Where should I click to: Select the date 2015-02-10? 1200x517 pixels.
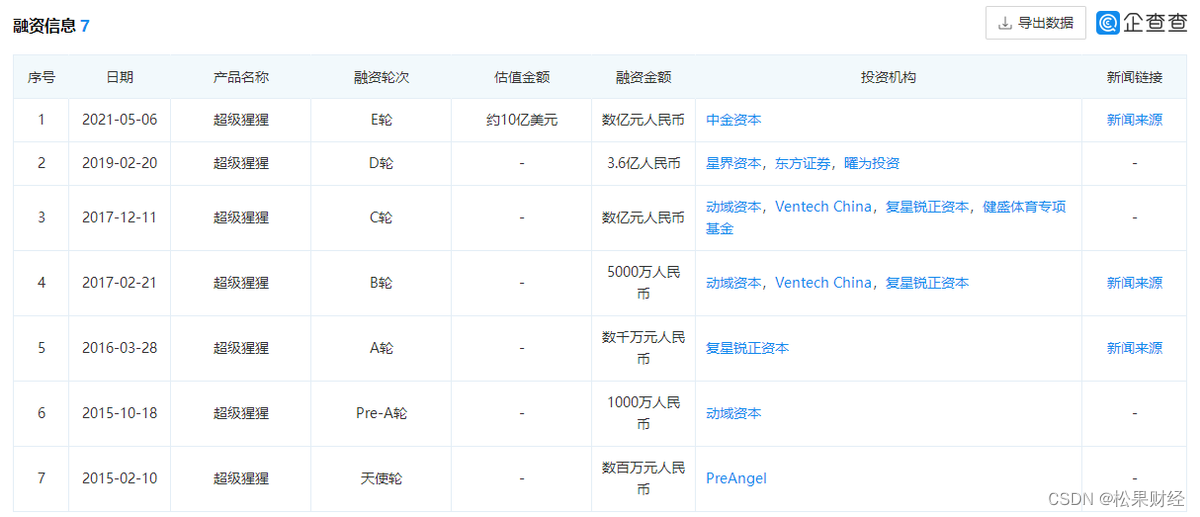pos(120,479)
